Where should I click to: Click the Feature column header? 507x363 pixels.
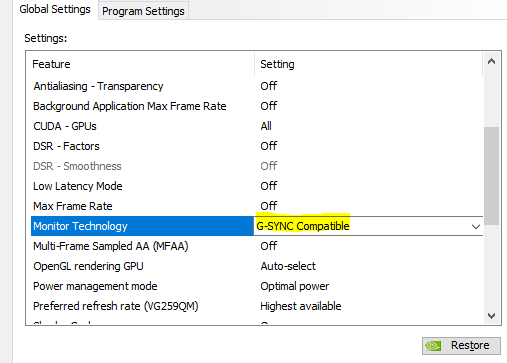tap(140, 64)
